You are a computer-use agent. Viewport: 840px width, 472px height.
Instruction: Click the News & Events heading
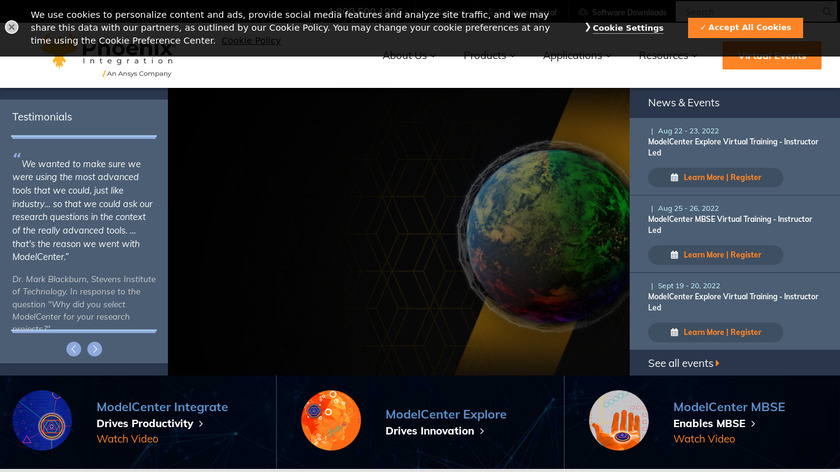[x=684, y=103]
